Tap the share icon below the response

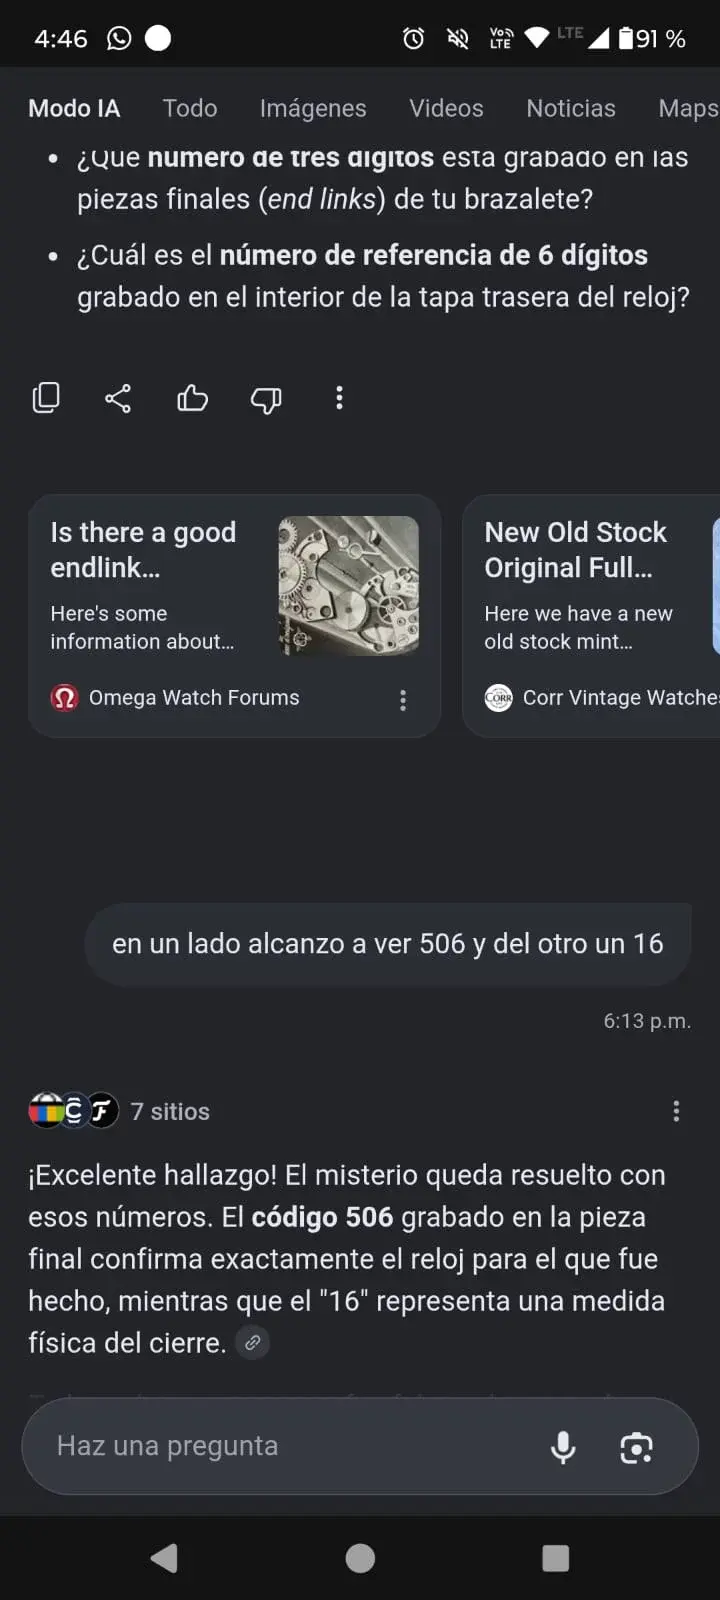[118, 398]
